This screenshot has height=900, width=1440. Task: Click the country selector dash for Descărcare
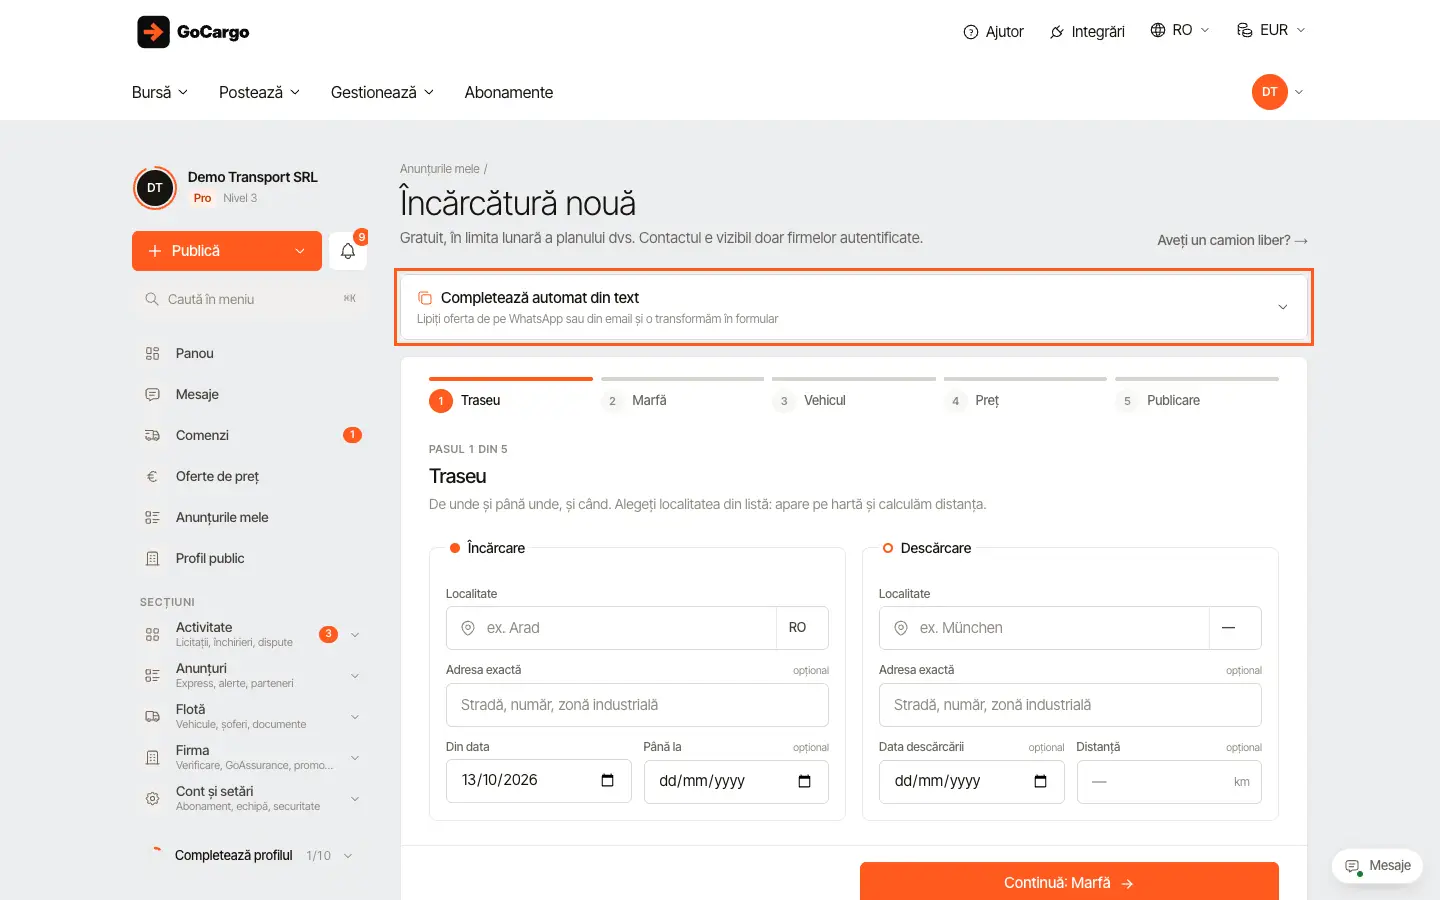click(x=1235, y=628)
